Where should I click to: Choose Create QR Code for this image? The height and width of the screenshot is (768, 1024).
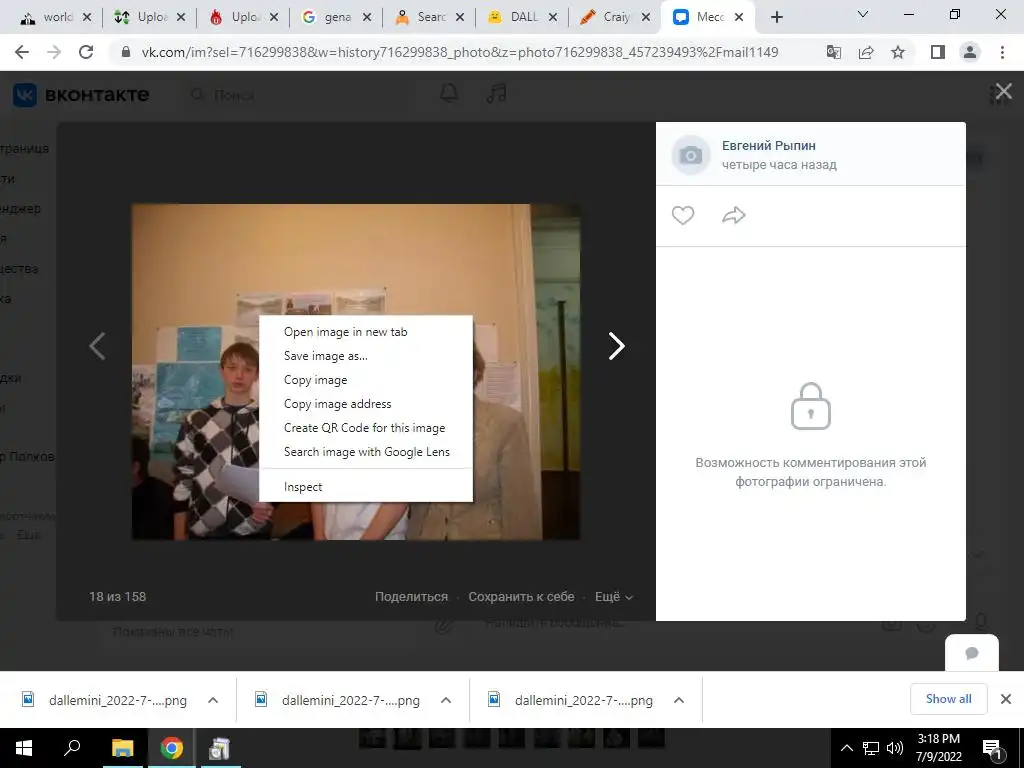[366, 428]
